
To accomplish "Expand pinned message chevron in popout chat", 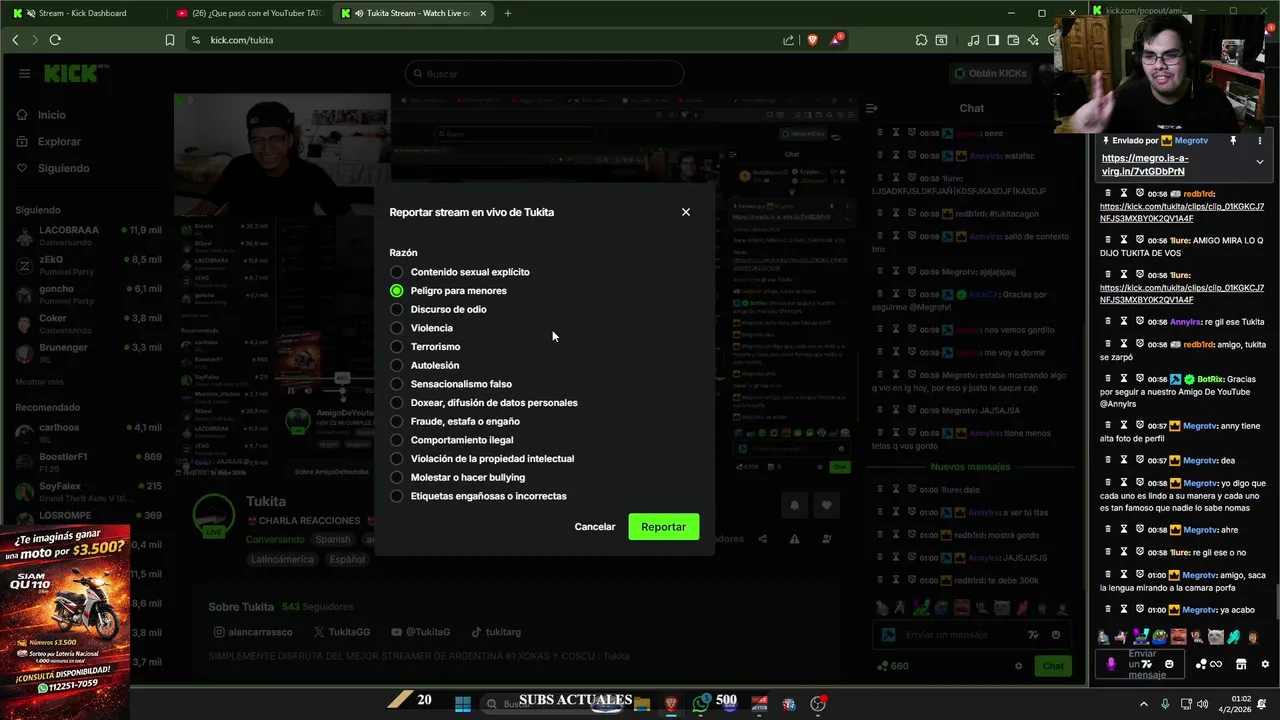I will (1260, 161).
